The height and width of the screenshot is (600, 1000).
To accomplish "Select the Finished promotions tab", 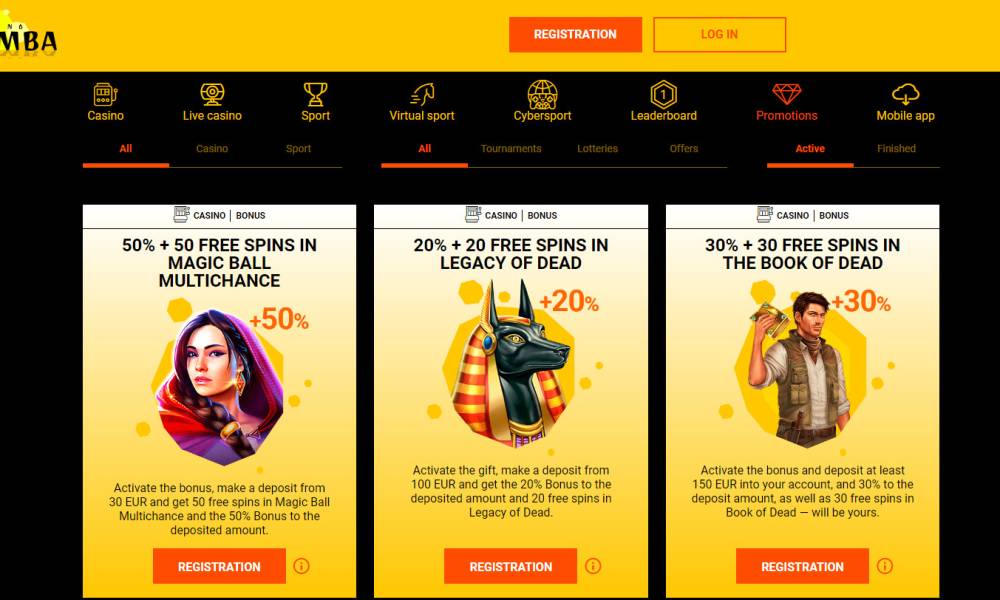I will [896, 149].
